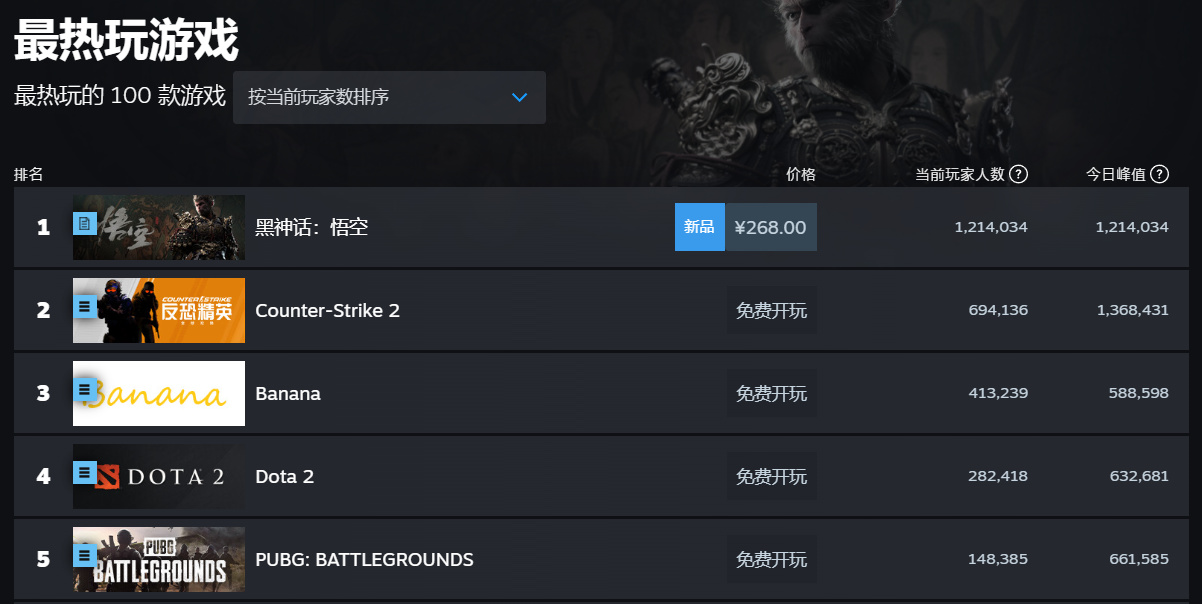Image resolution: width=1202 pixels, height=604 pixels.
Task: Click 免费开玩 for PUBG: BATTLEGROUNDS
Action: pyautogui.click(x=771, y=559)
